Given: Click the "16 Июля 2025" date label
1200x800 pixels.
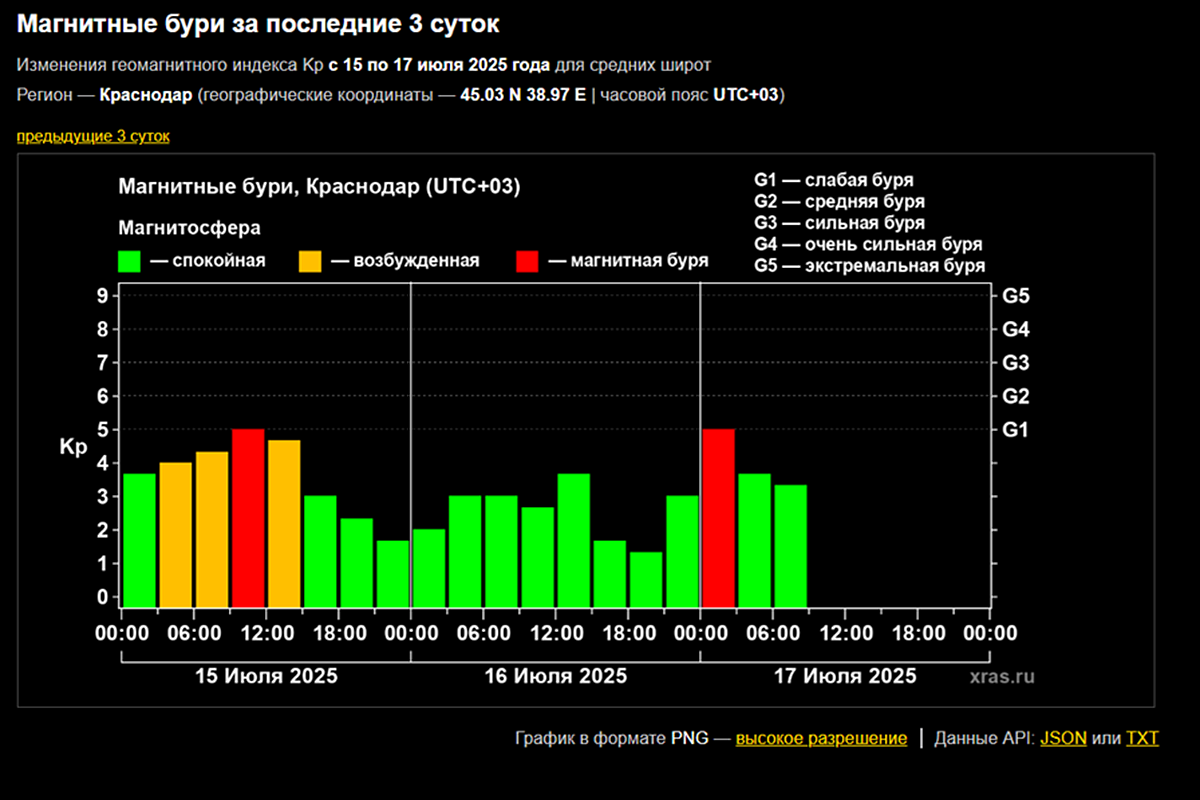Looking at the screenshot, I should coord(555,676).
